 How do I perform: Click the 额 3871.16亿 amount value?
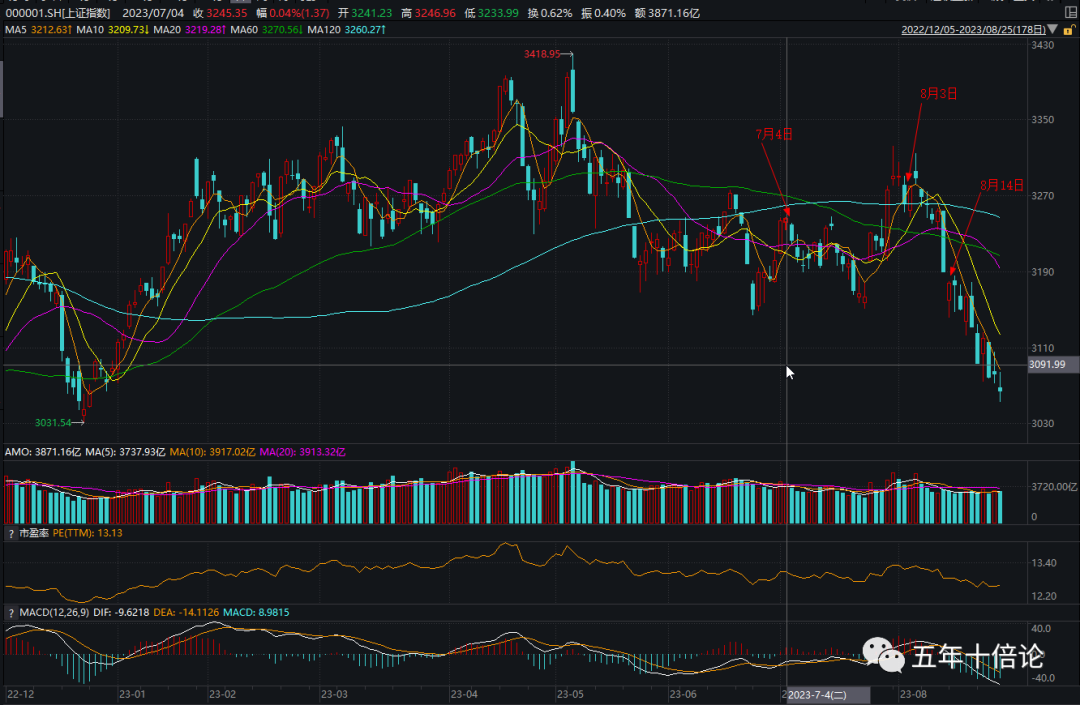click(x=667, y=13)
